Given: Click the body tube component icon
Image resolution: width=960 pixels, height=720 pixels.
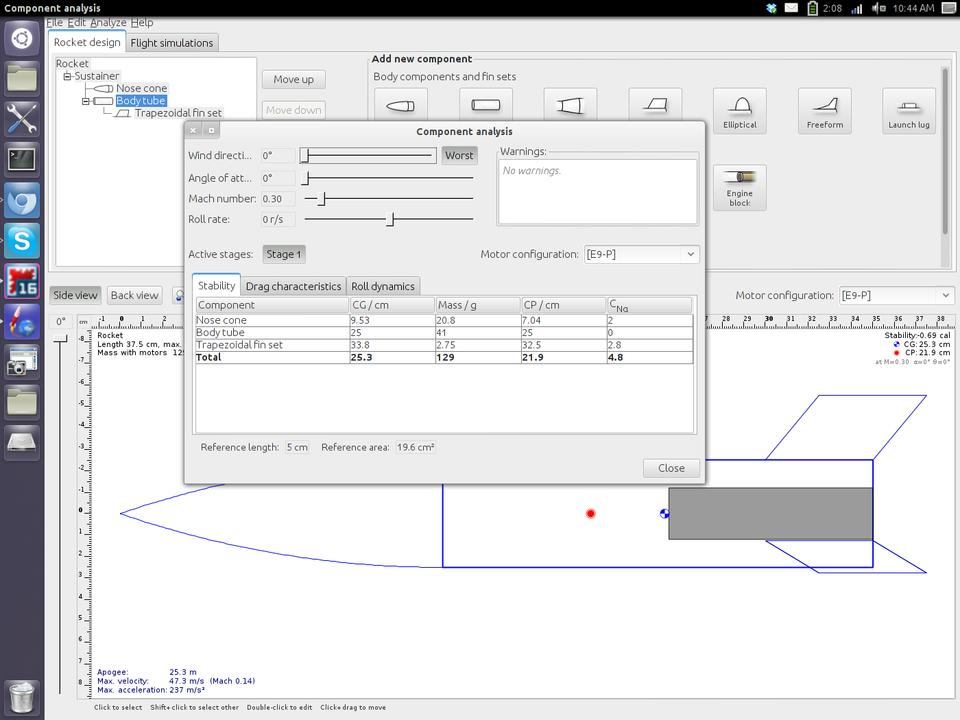Looking at the screenshot, I should 485,106.
